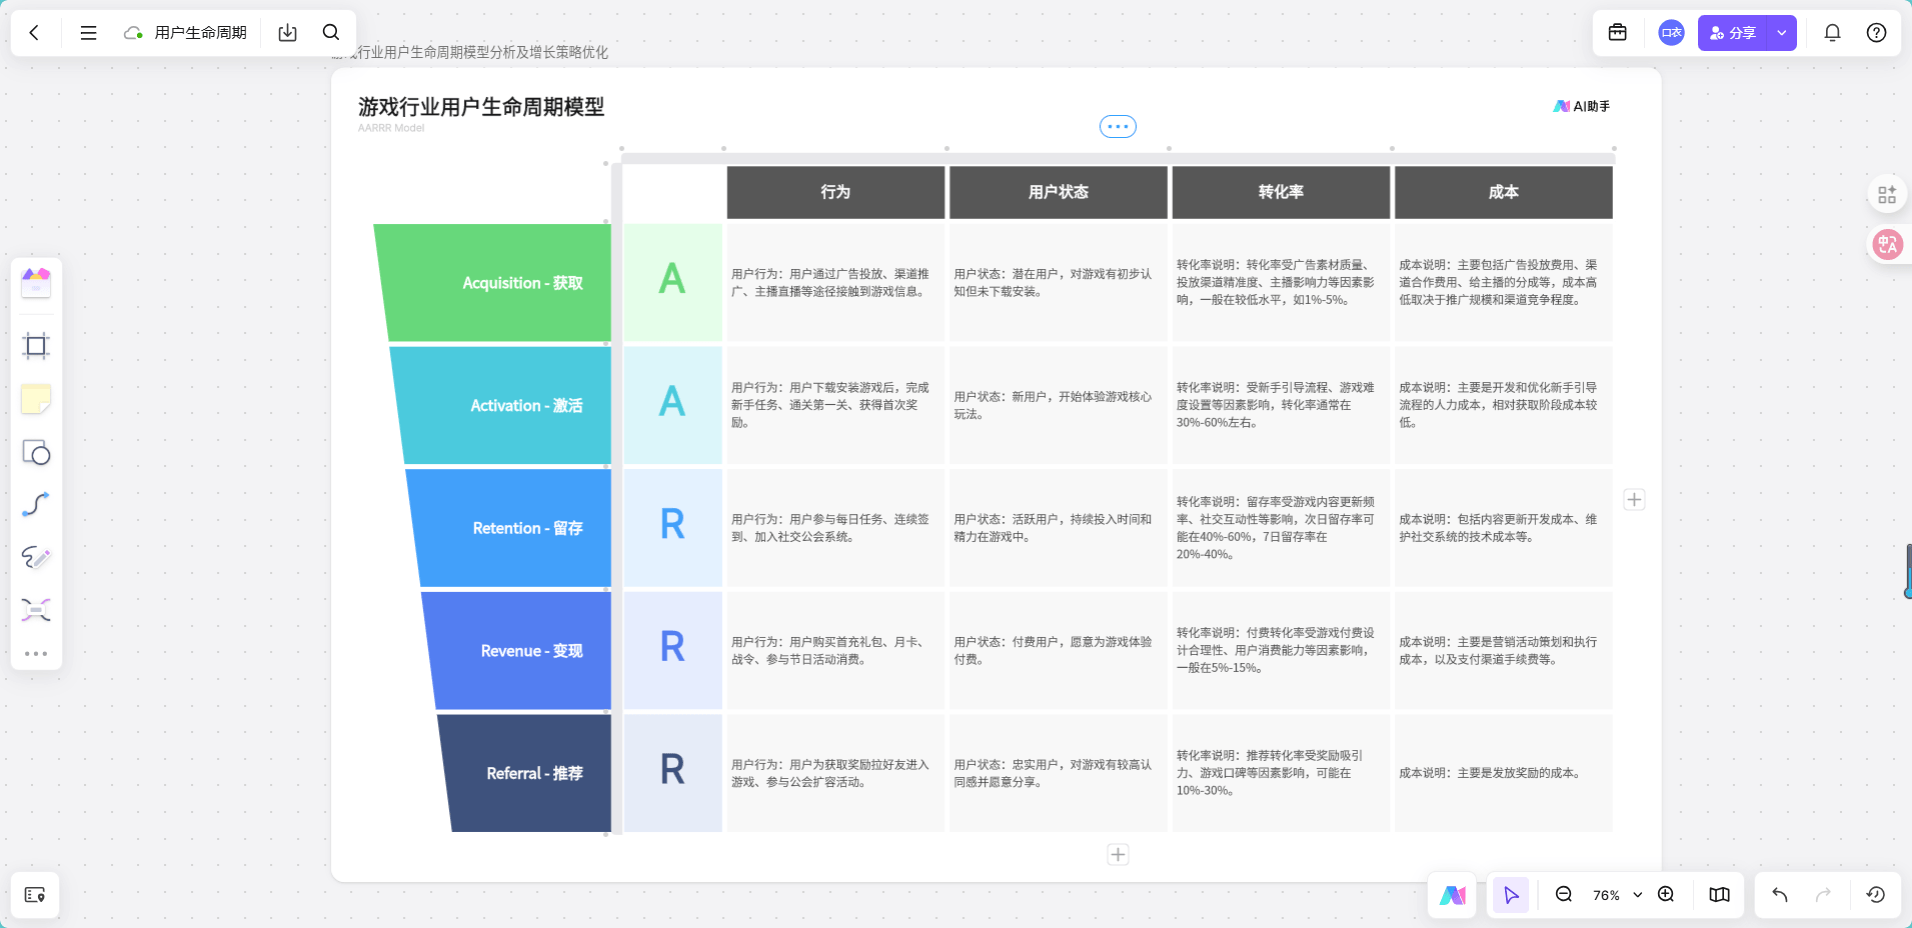Click the plus below the AARRR table
Screen dimensions: 1912x928
1118,854
